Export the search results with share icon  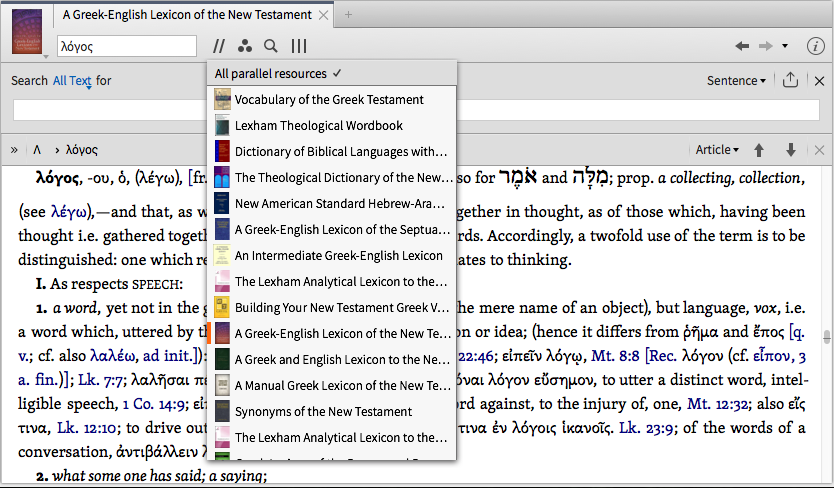(x=790, y=80)
